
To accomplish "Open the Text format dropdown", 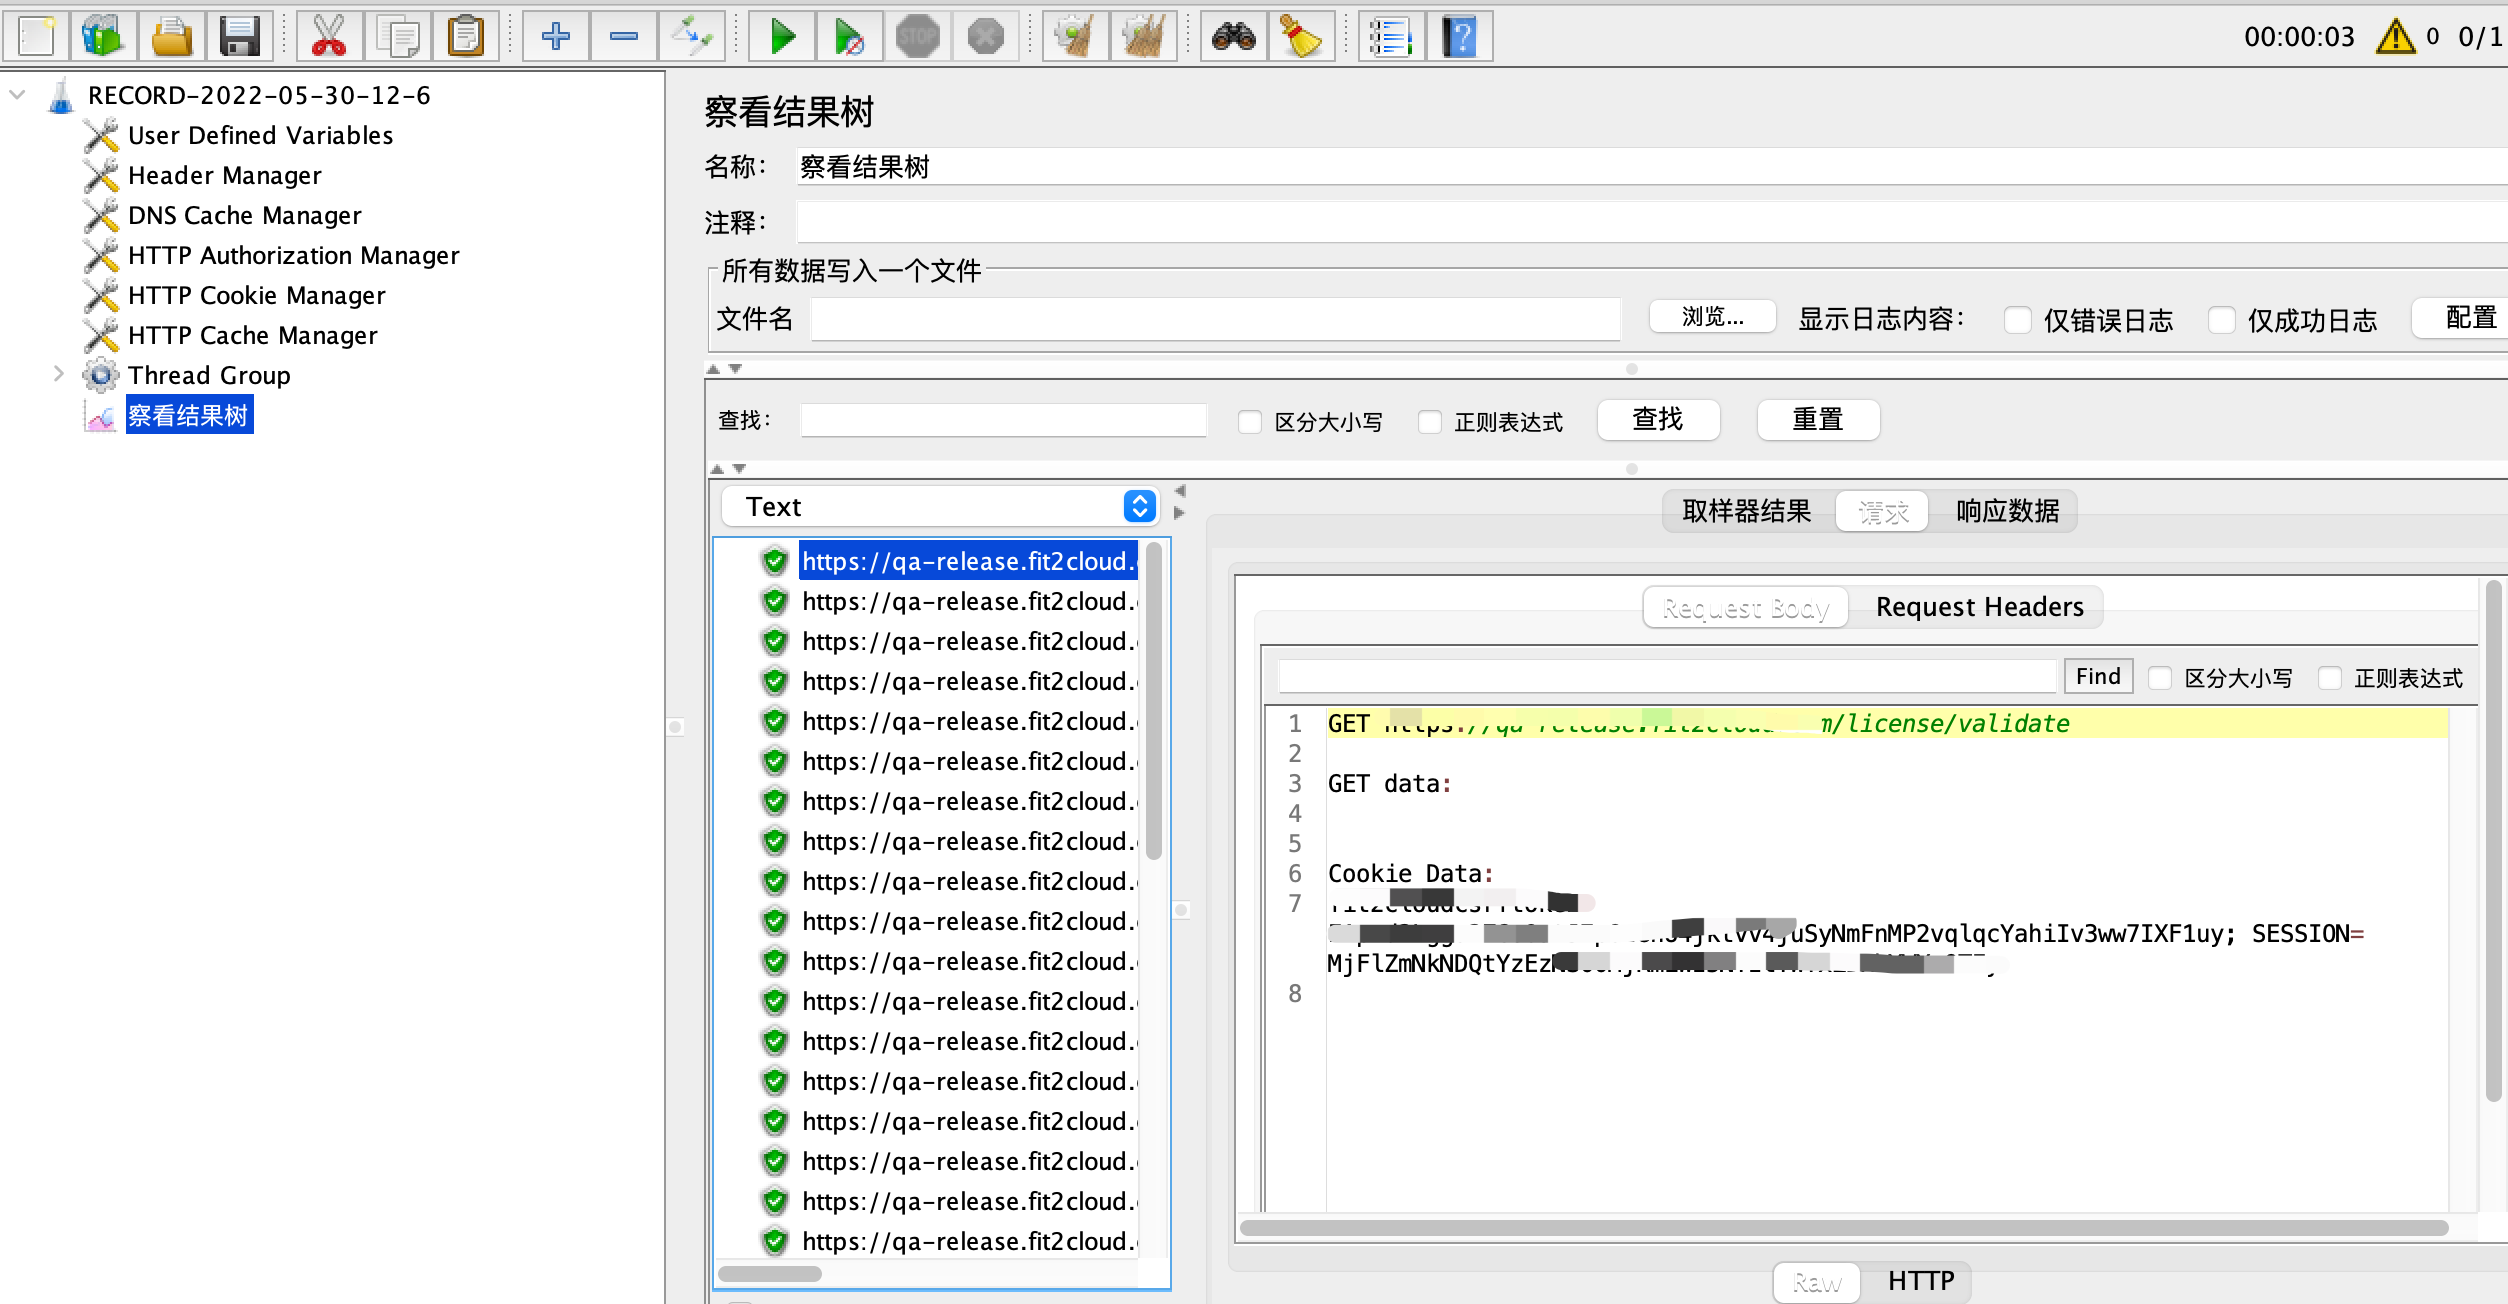I will click(x=1137, y=507).
